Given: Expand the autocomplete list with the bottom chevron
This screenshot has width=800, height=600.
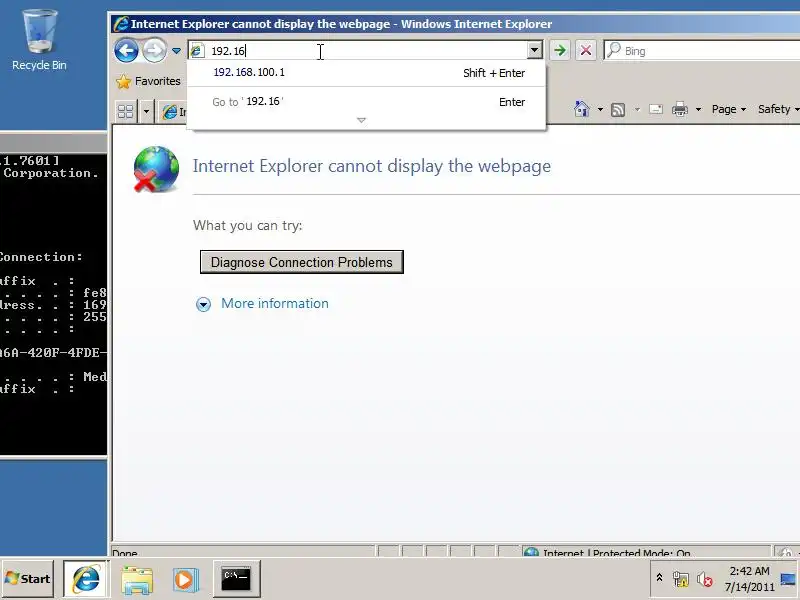Looking at the screenshot, I should coord(361,120).
